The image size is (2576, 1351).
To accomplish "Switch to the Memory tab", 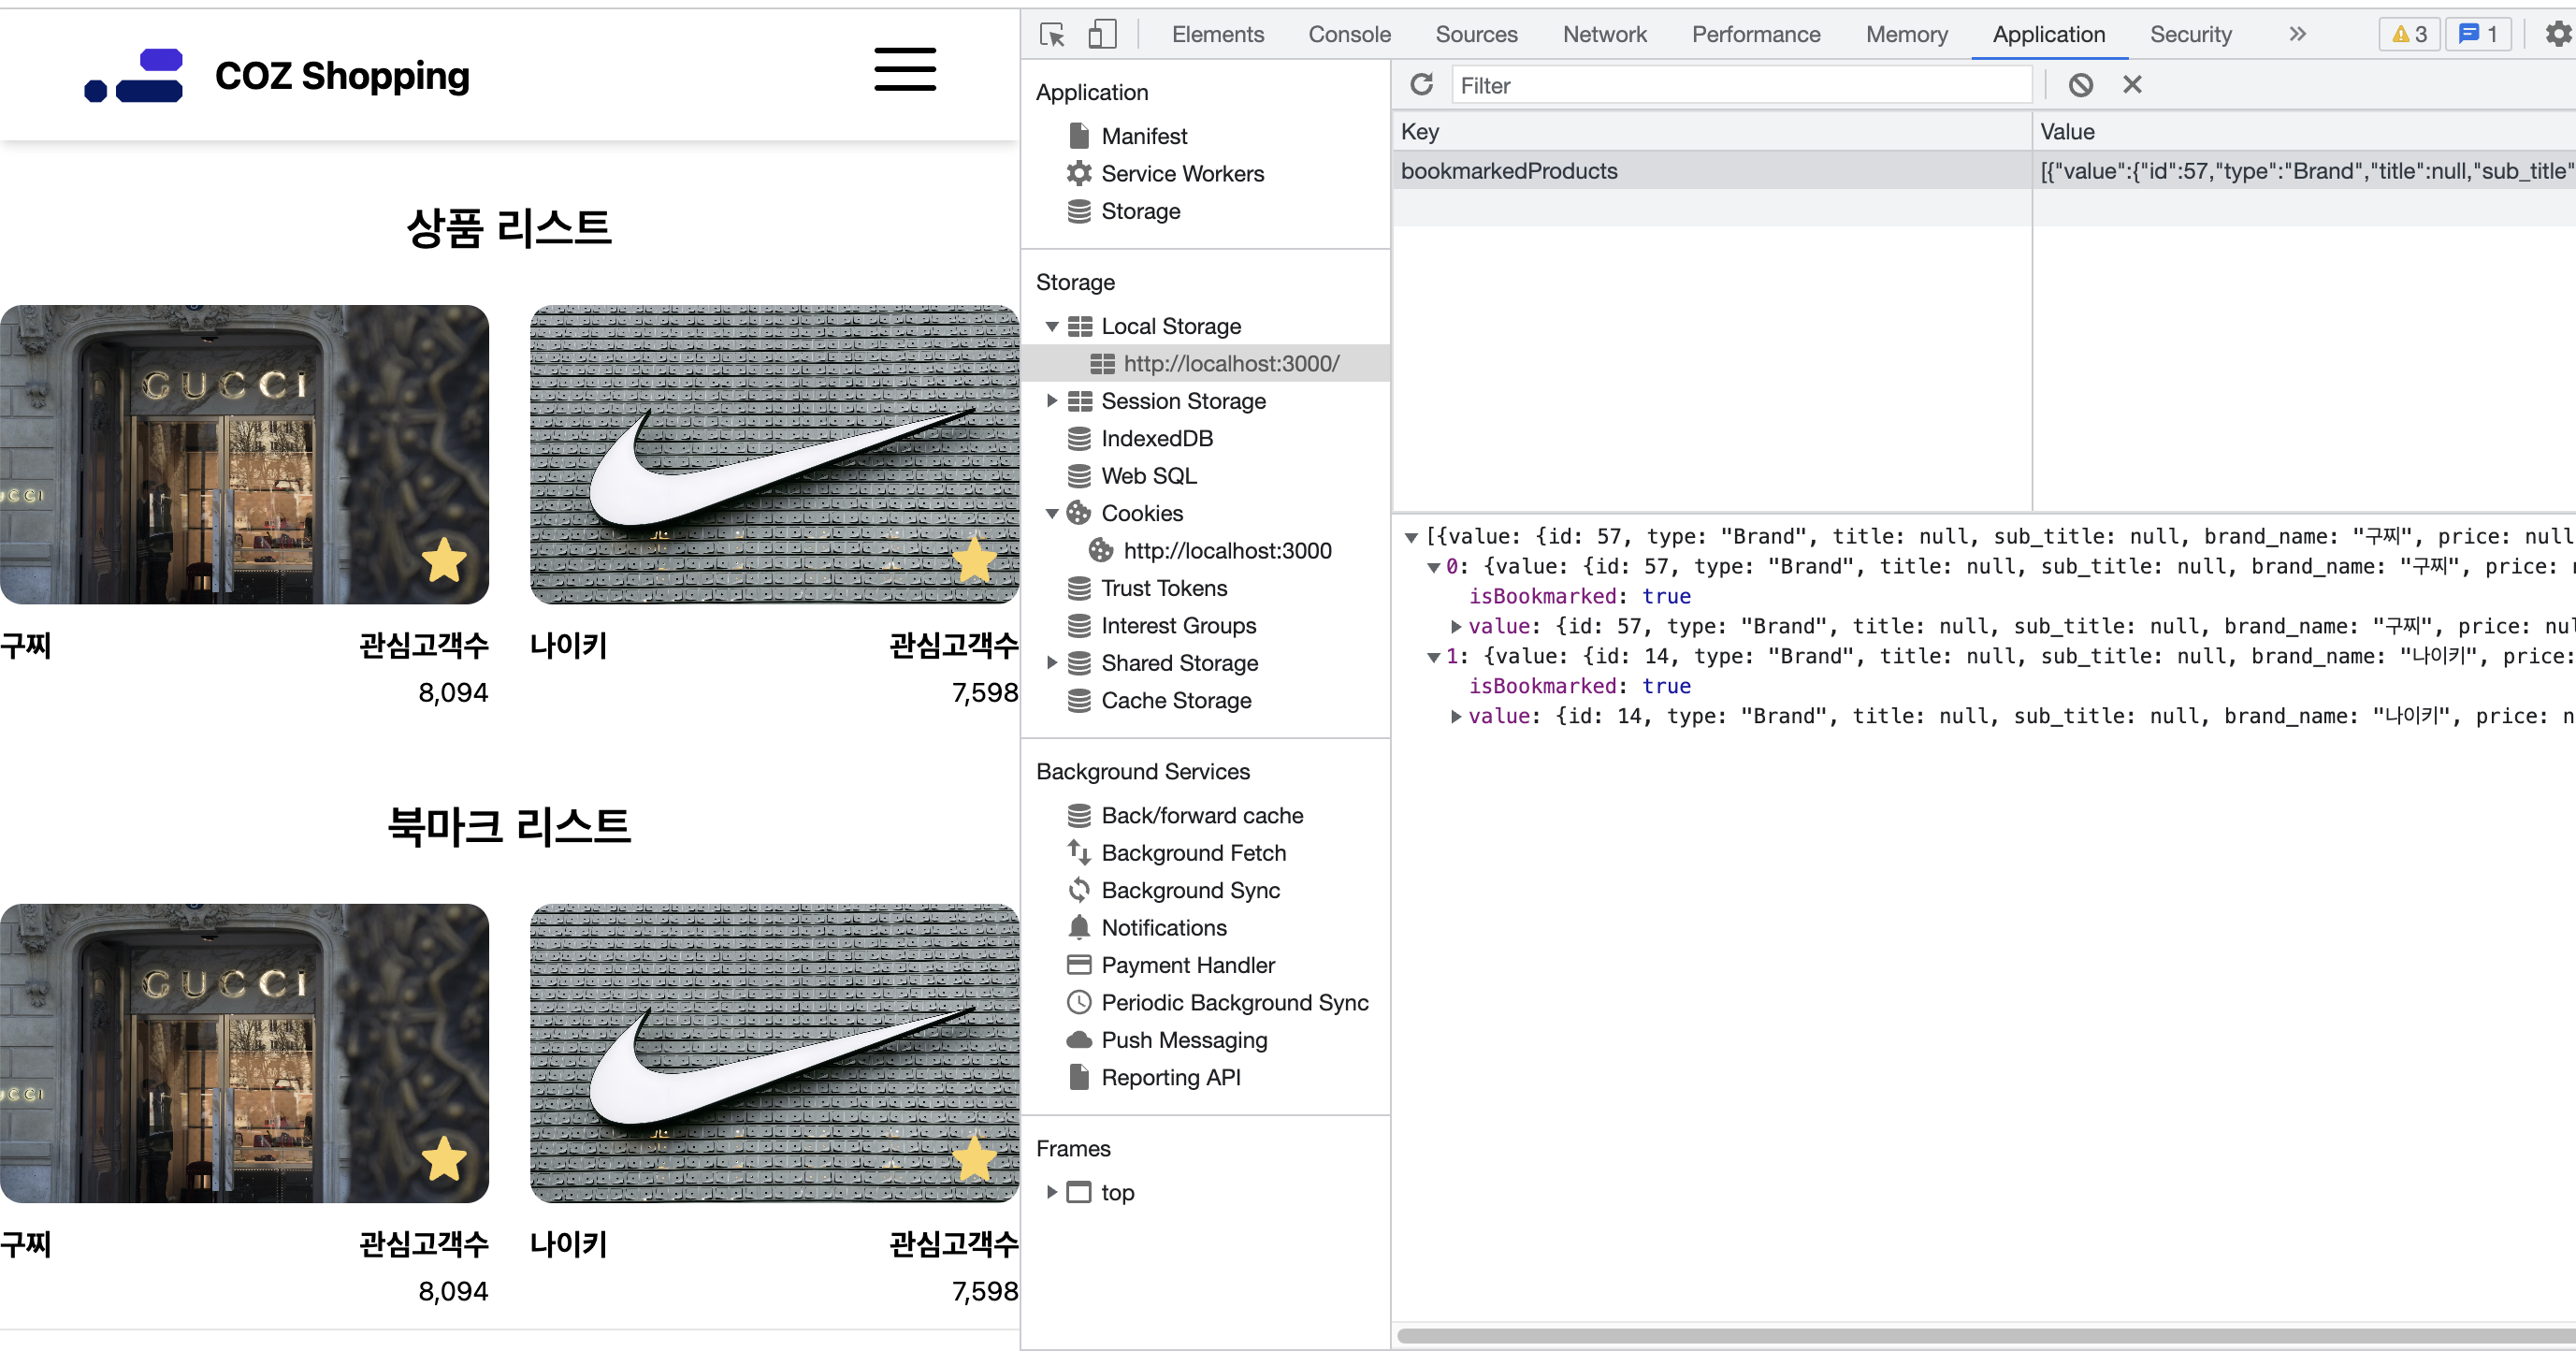I will click(x=1906, y=34).
